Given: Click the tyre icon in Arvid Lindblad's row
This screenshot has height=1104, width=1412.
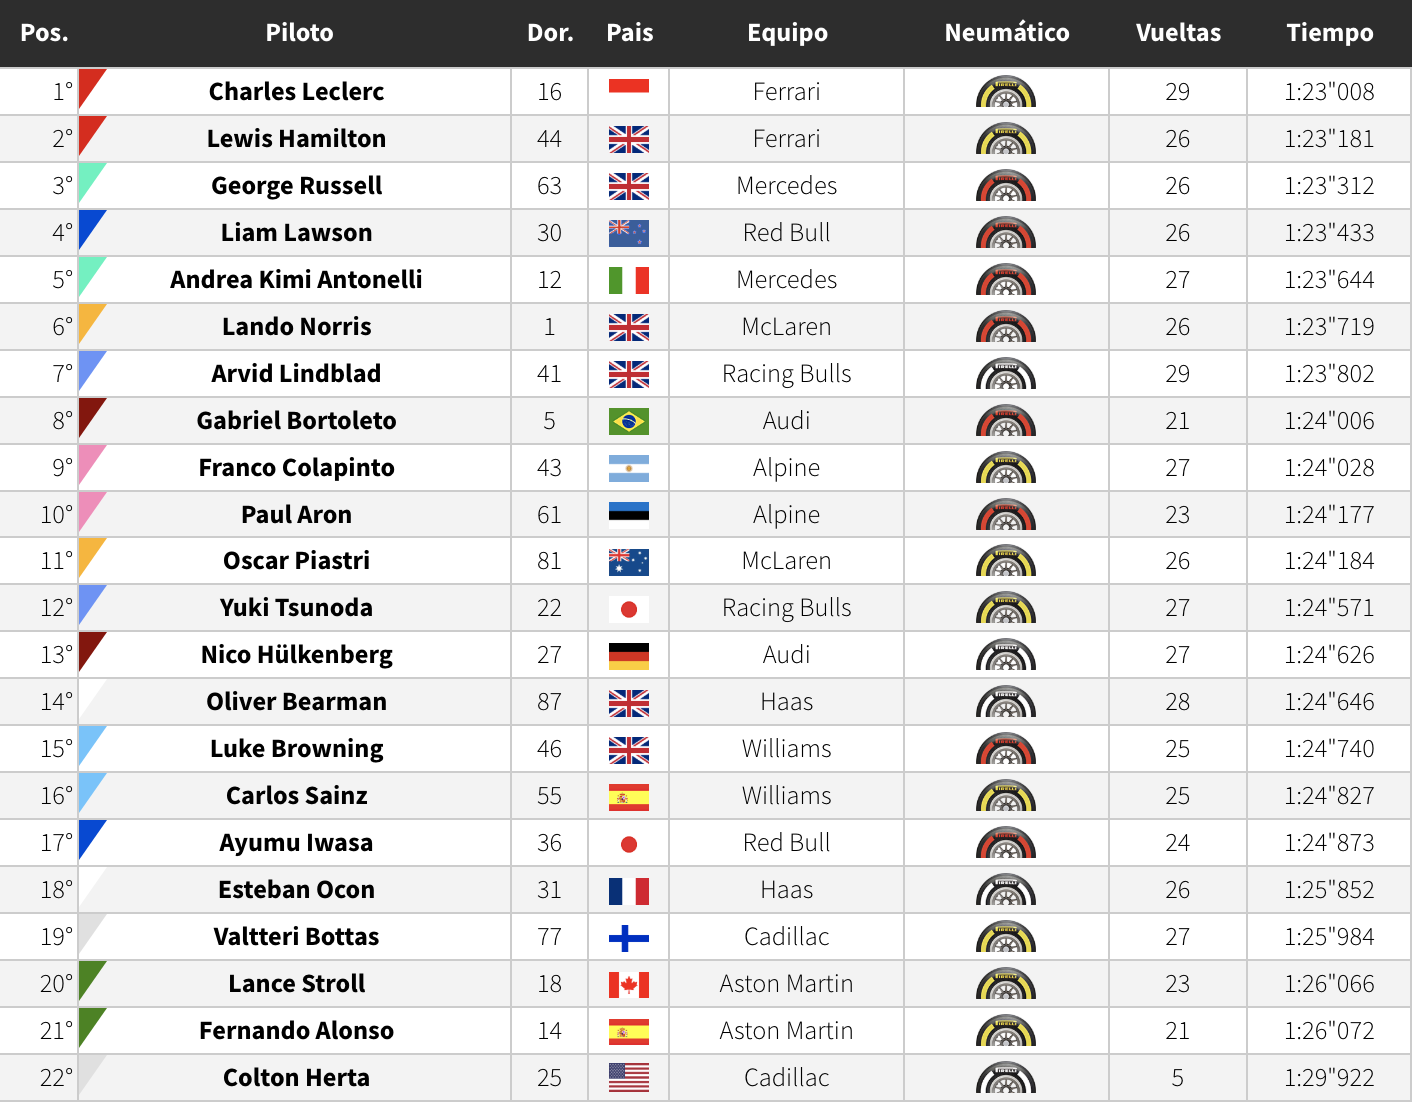Looking at the screenshot, I should tap(1006, 374).
